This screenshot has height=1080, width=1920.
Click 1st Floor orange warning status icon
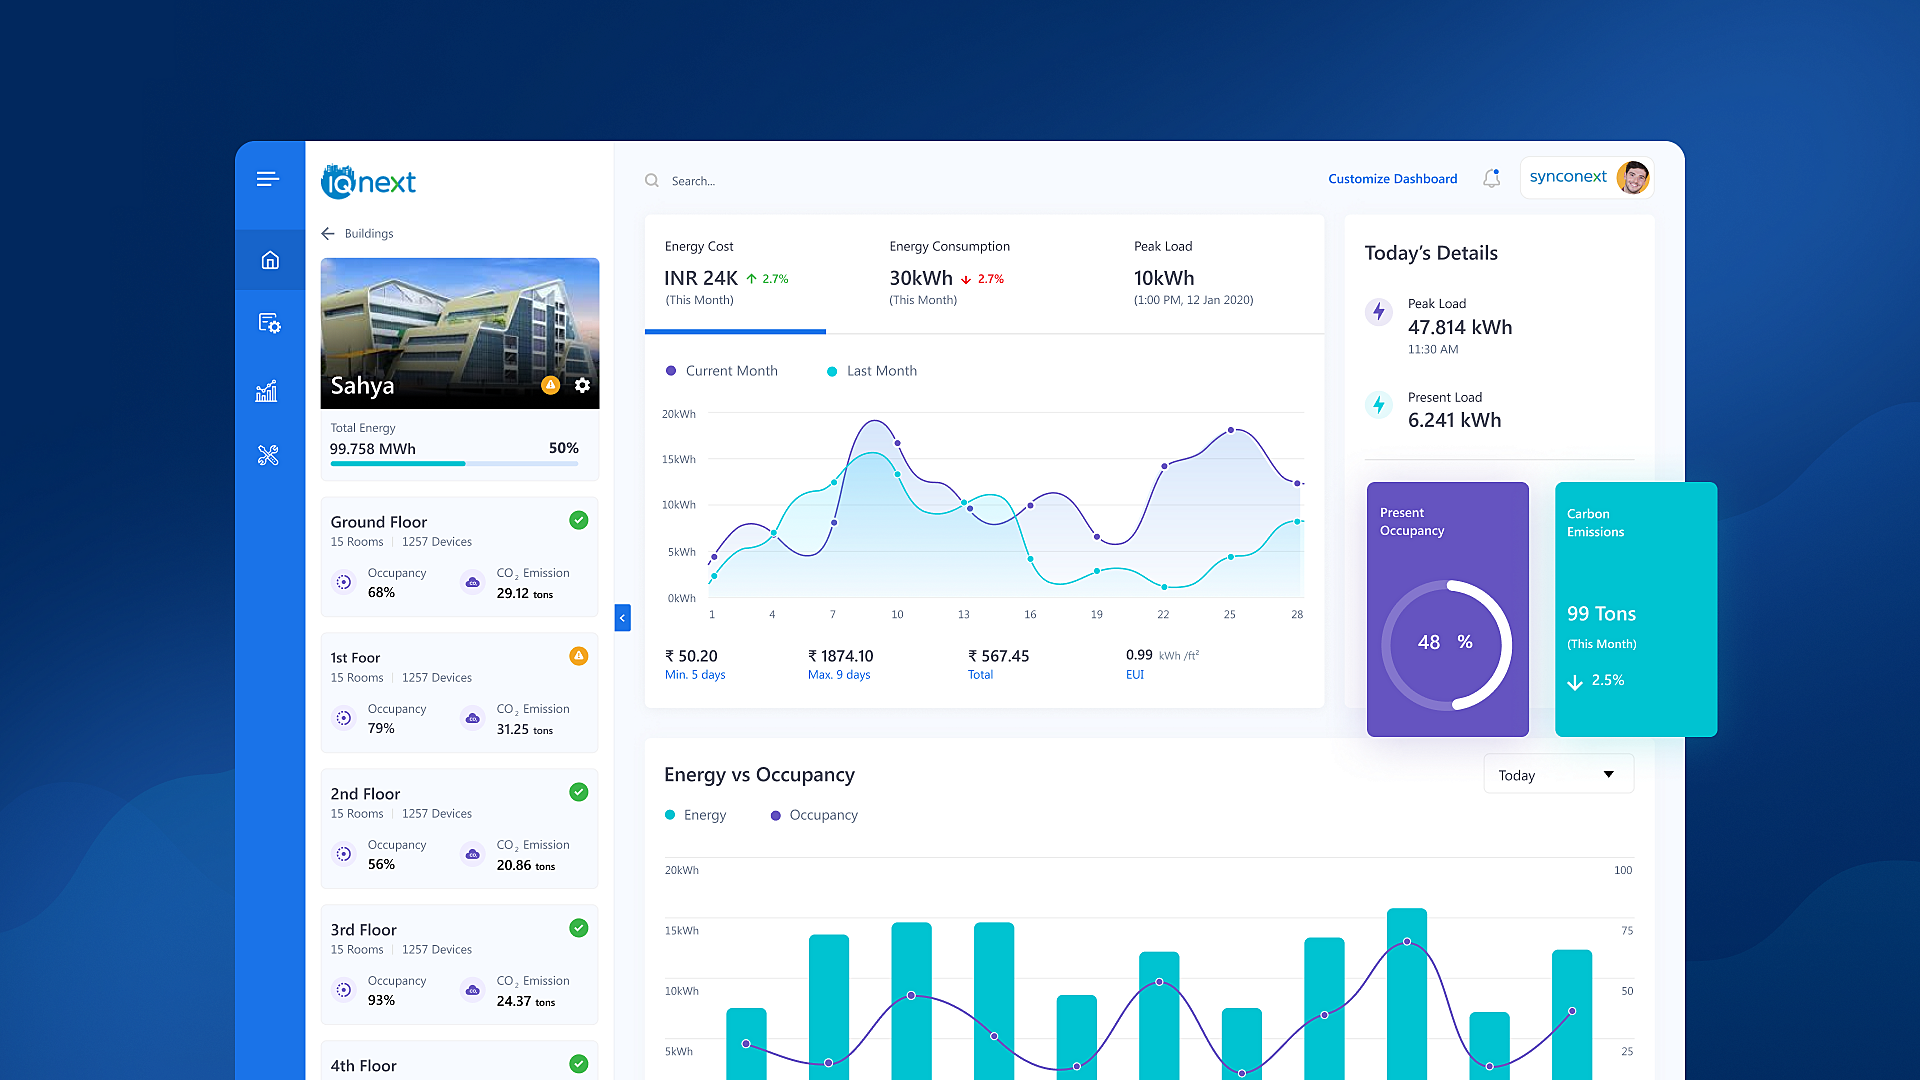579,656
